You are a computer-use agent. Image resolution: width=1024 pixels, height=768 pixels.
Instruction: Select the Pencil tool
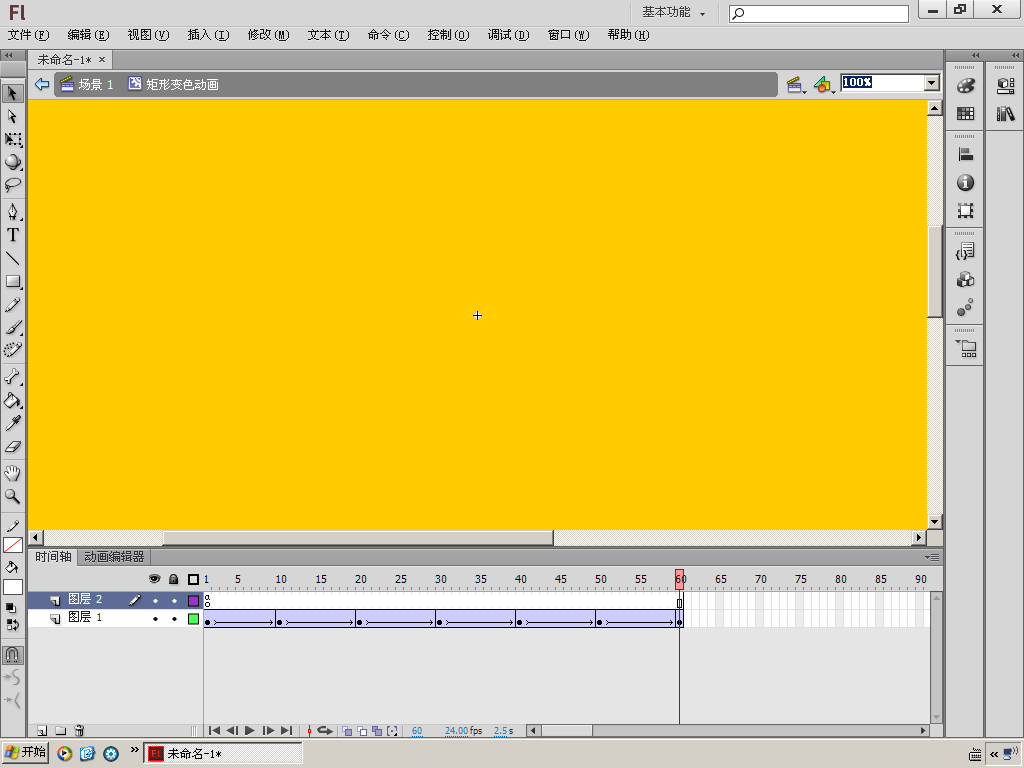pyautogui.click(x=12, y=305)
